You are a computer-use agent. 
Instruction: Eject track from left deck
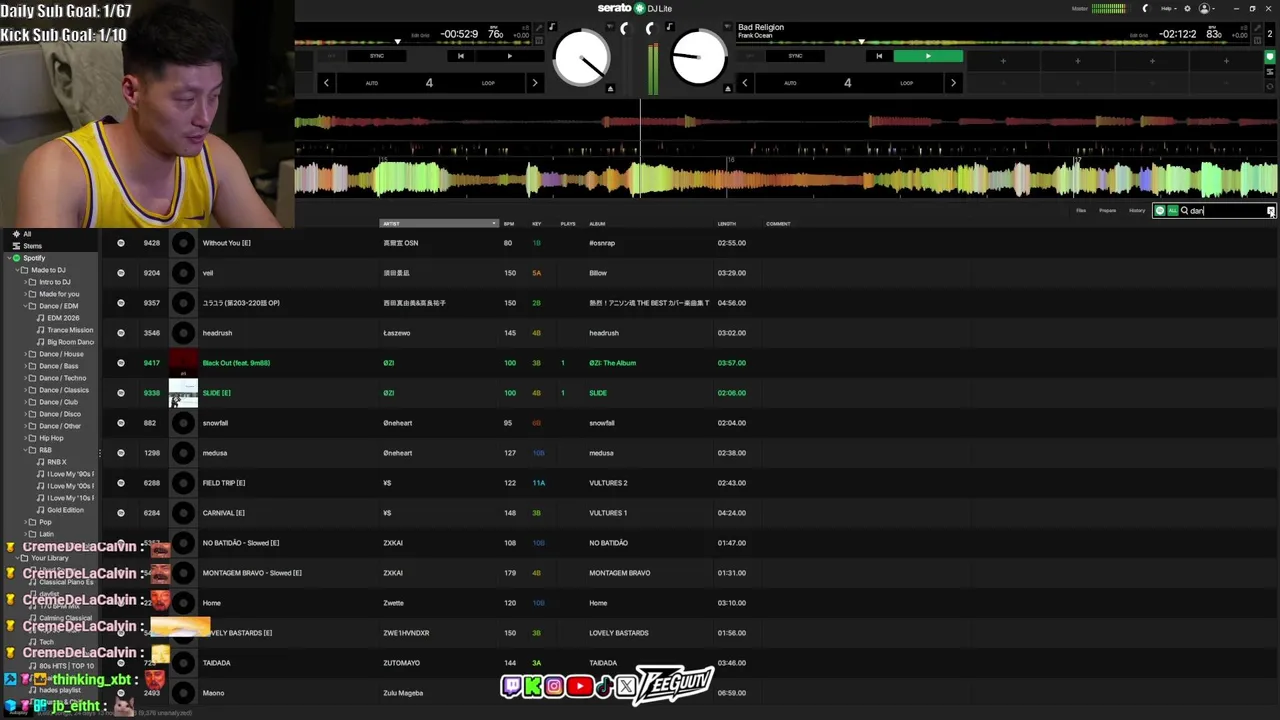click(610, 89)
